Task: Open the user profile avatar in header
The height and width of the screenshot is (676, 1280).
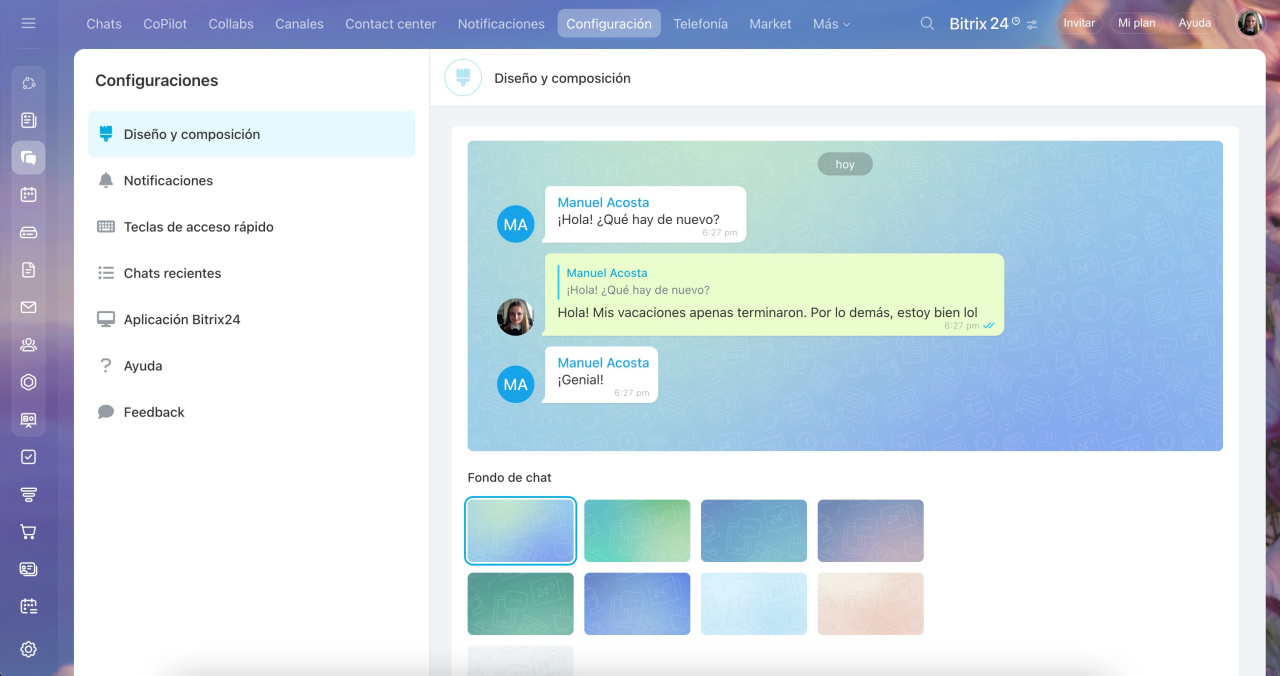Action: (x=1250, y=23)
